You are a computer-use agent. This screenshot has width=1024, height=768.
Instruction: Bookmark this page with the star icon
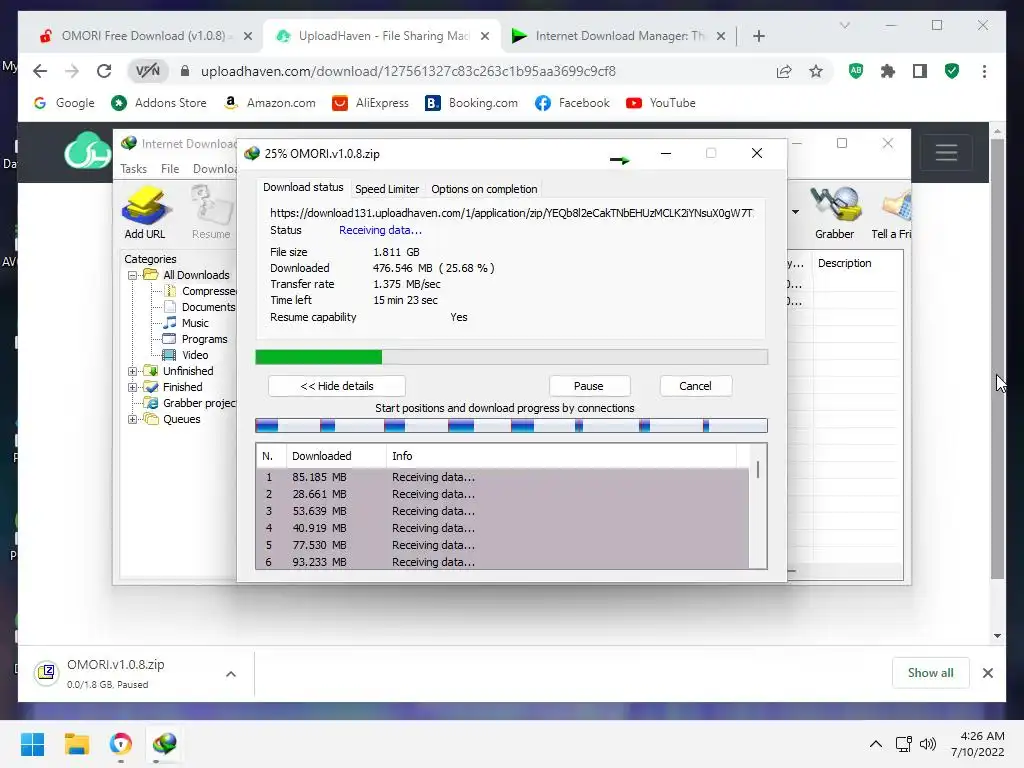point(816,71)
